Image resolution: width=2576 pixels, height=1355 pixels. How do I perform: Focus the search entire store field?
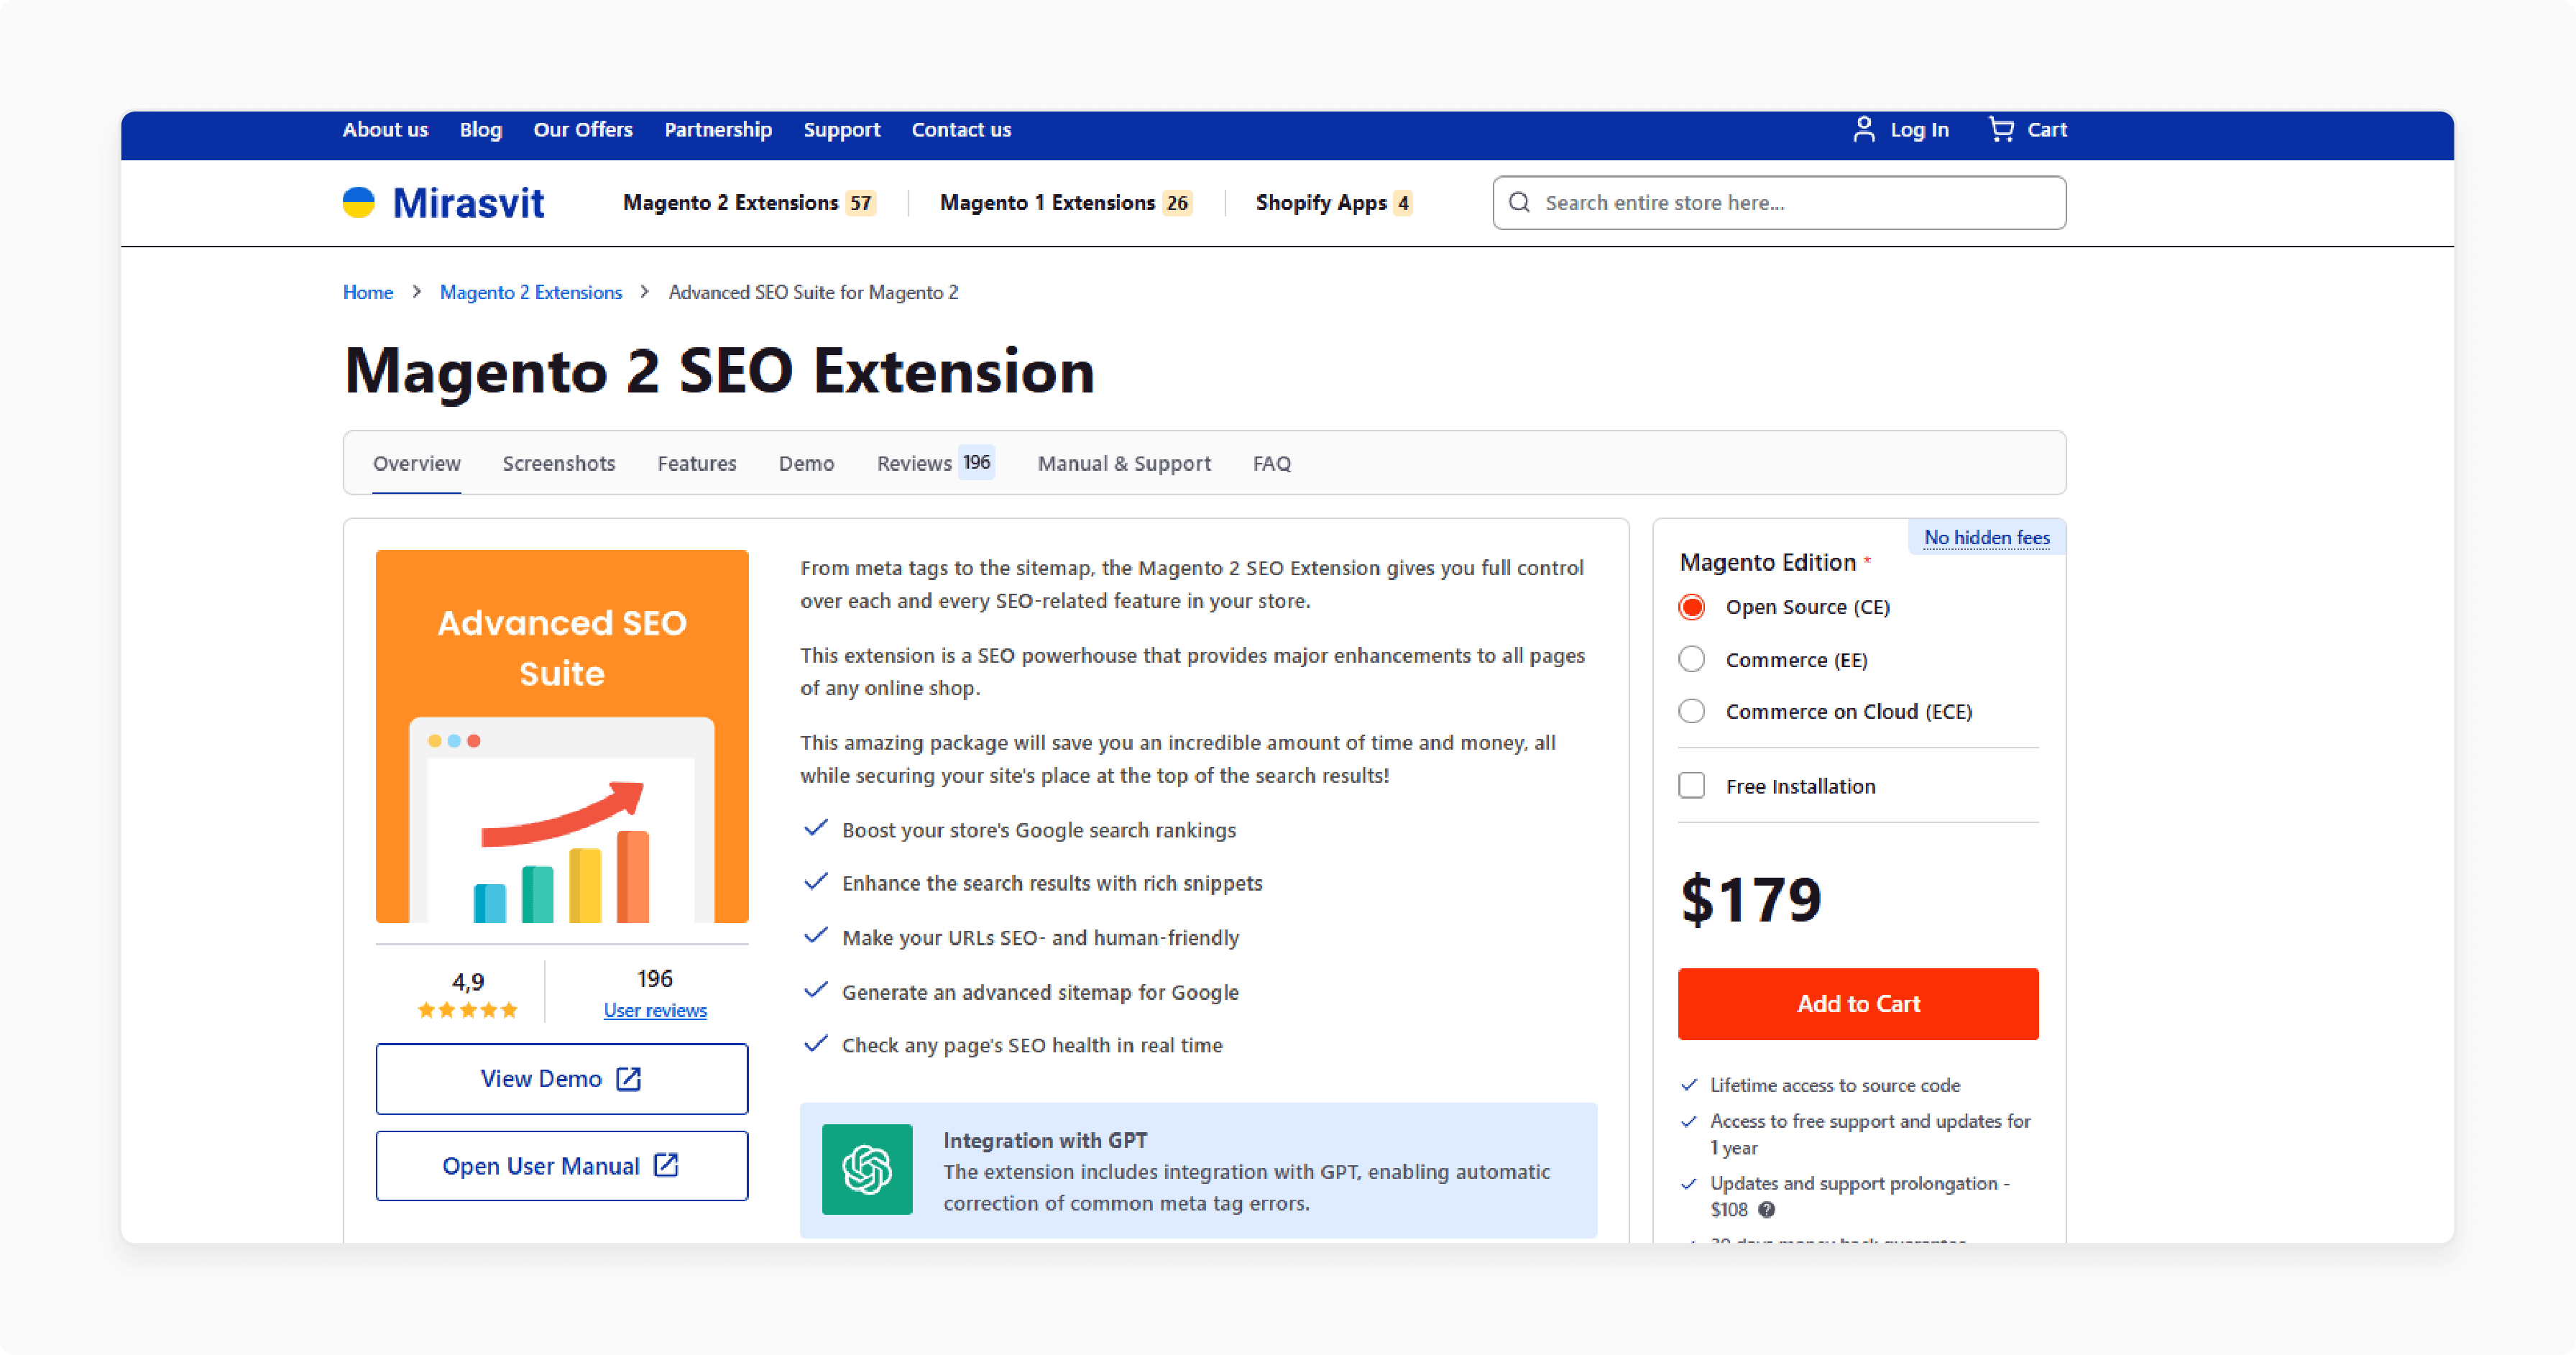(x=1779, y=202)
